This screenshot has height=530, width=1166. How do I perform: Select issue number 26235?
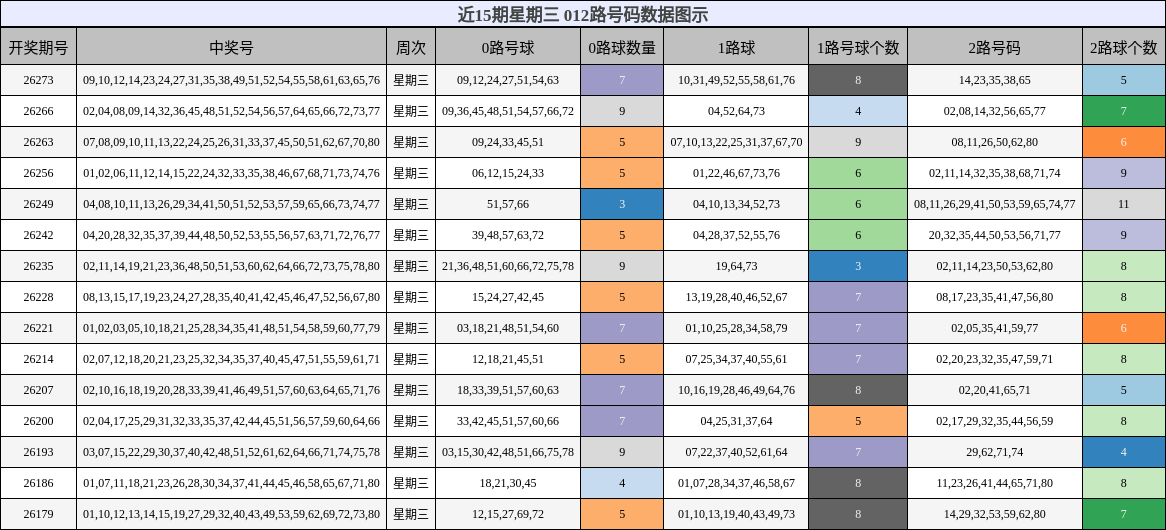(38, 266)
